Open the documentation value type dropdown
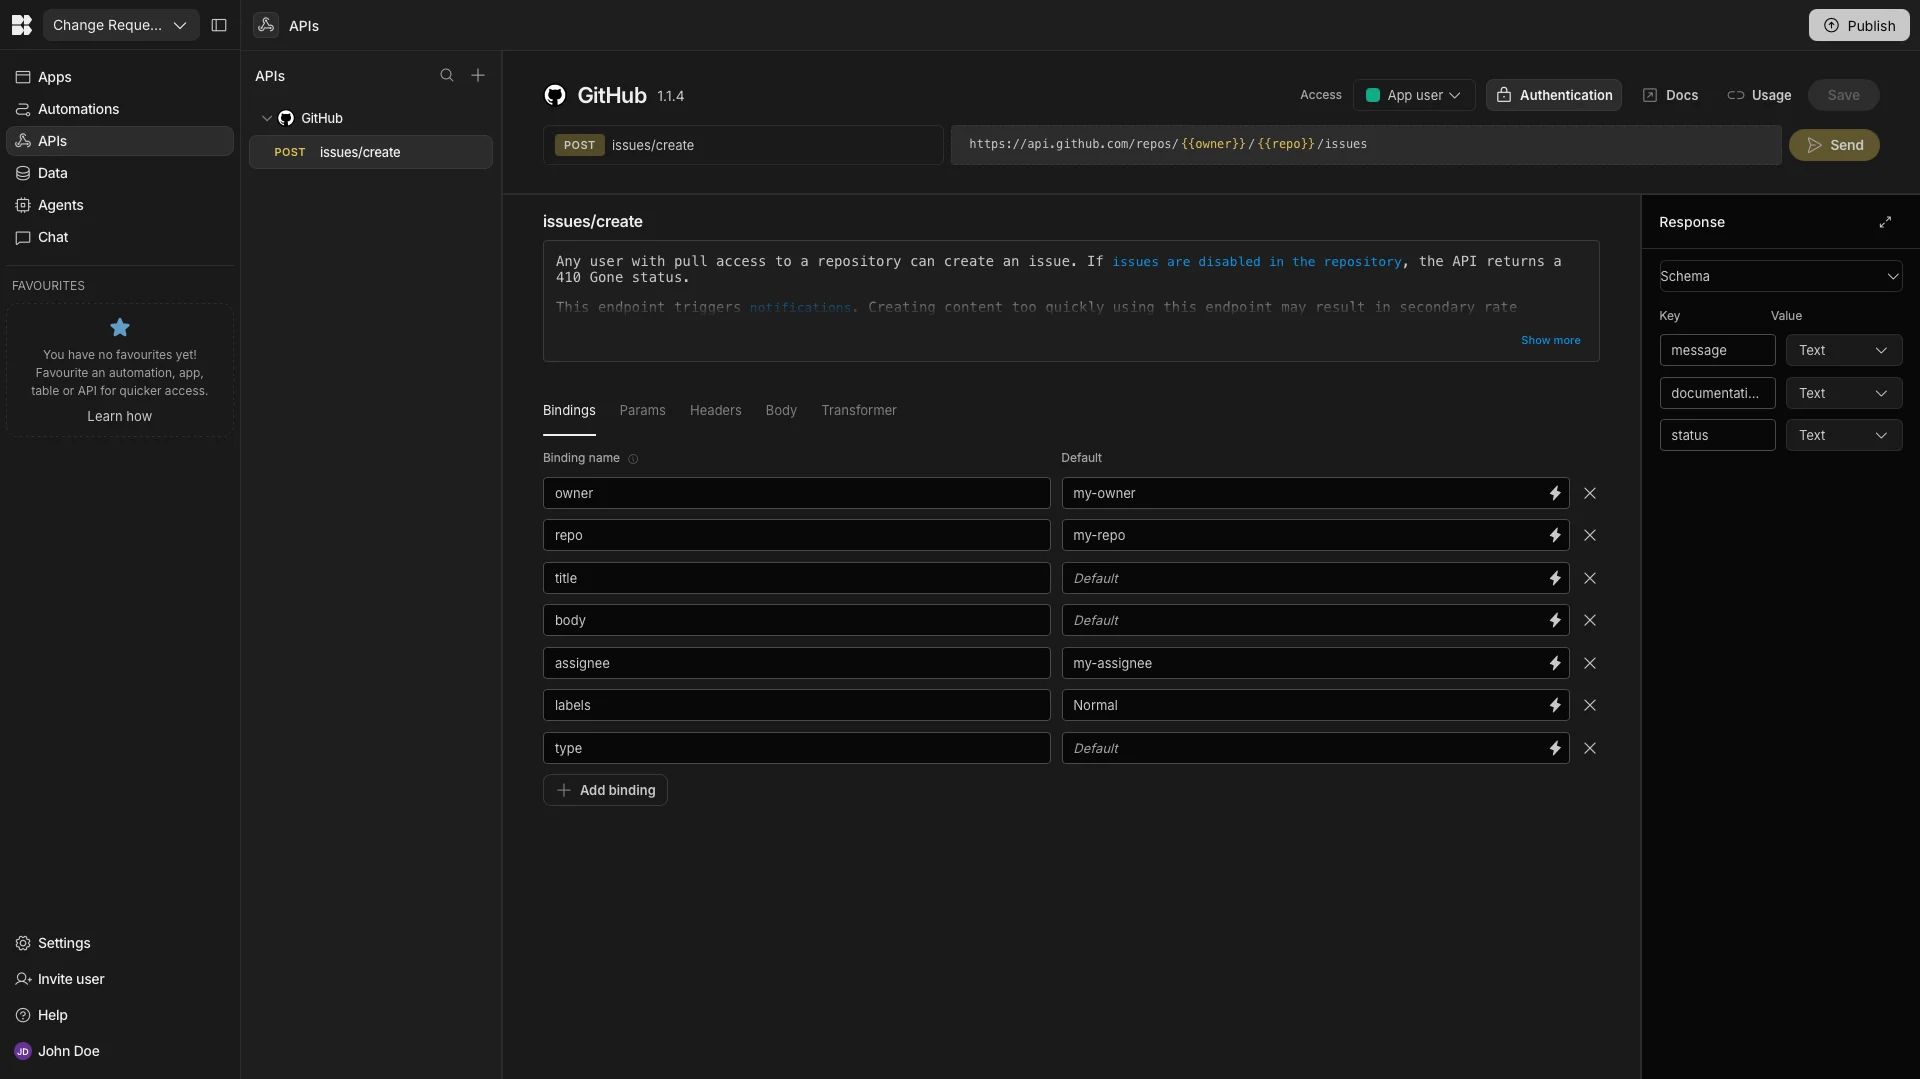The image size is (1920, 1079). coord(1843,393)
